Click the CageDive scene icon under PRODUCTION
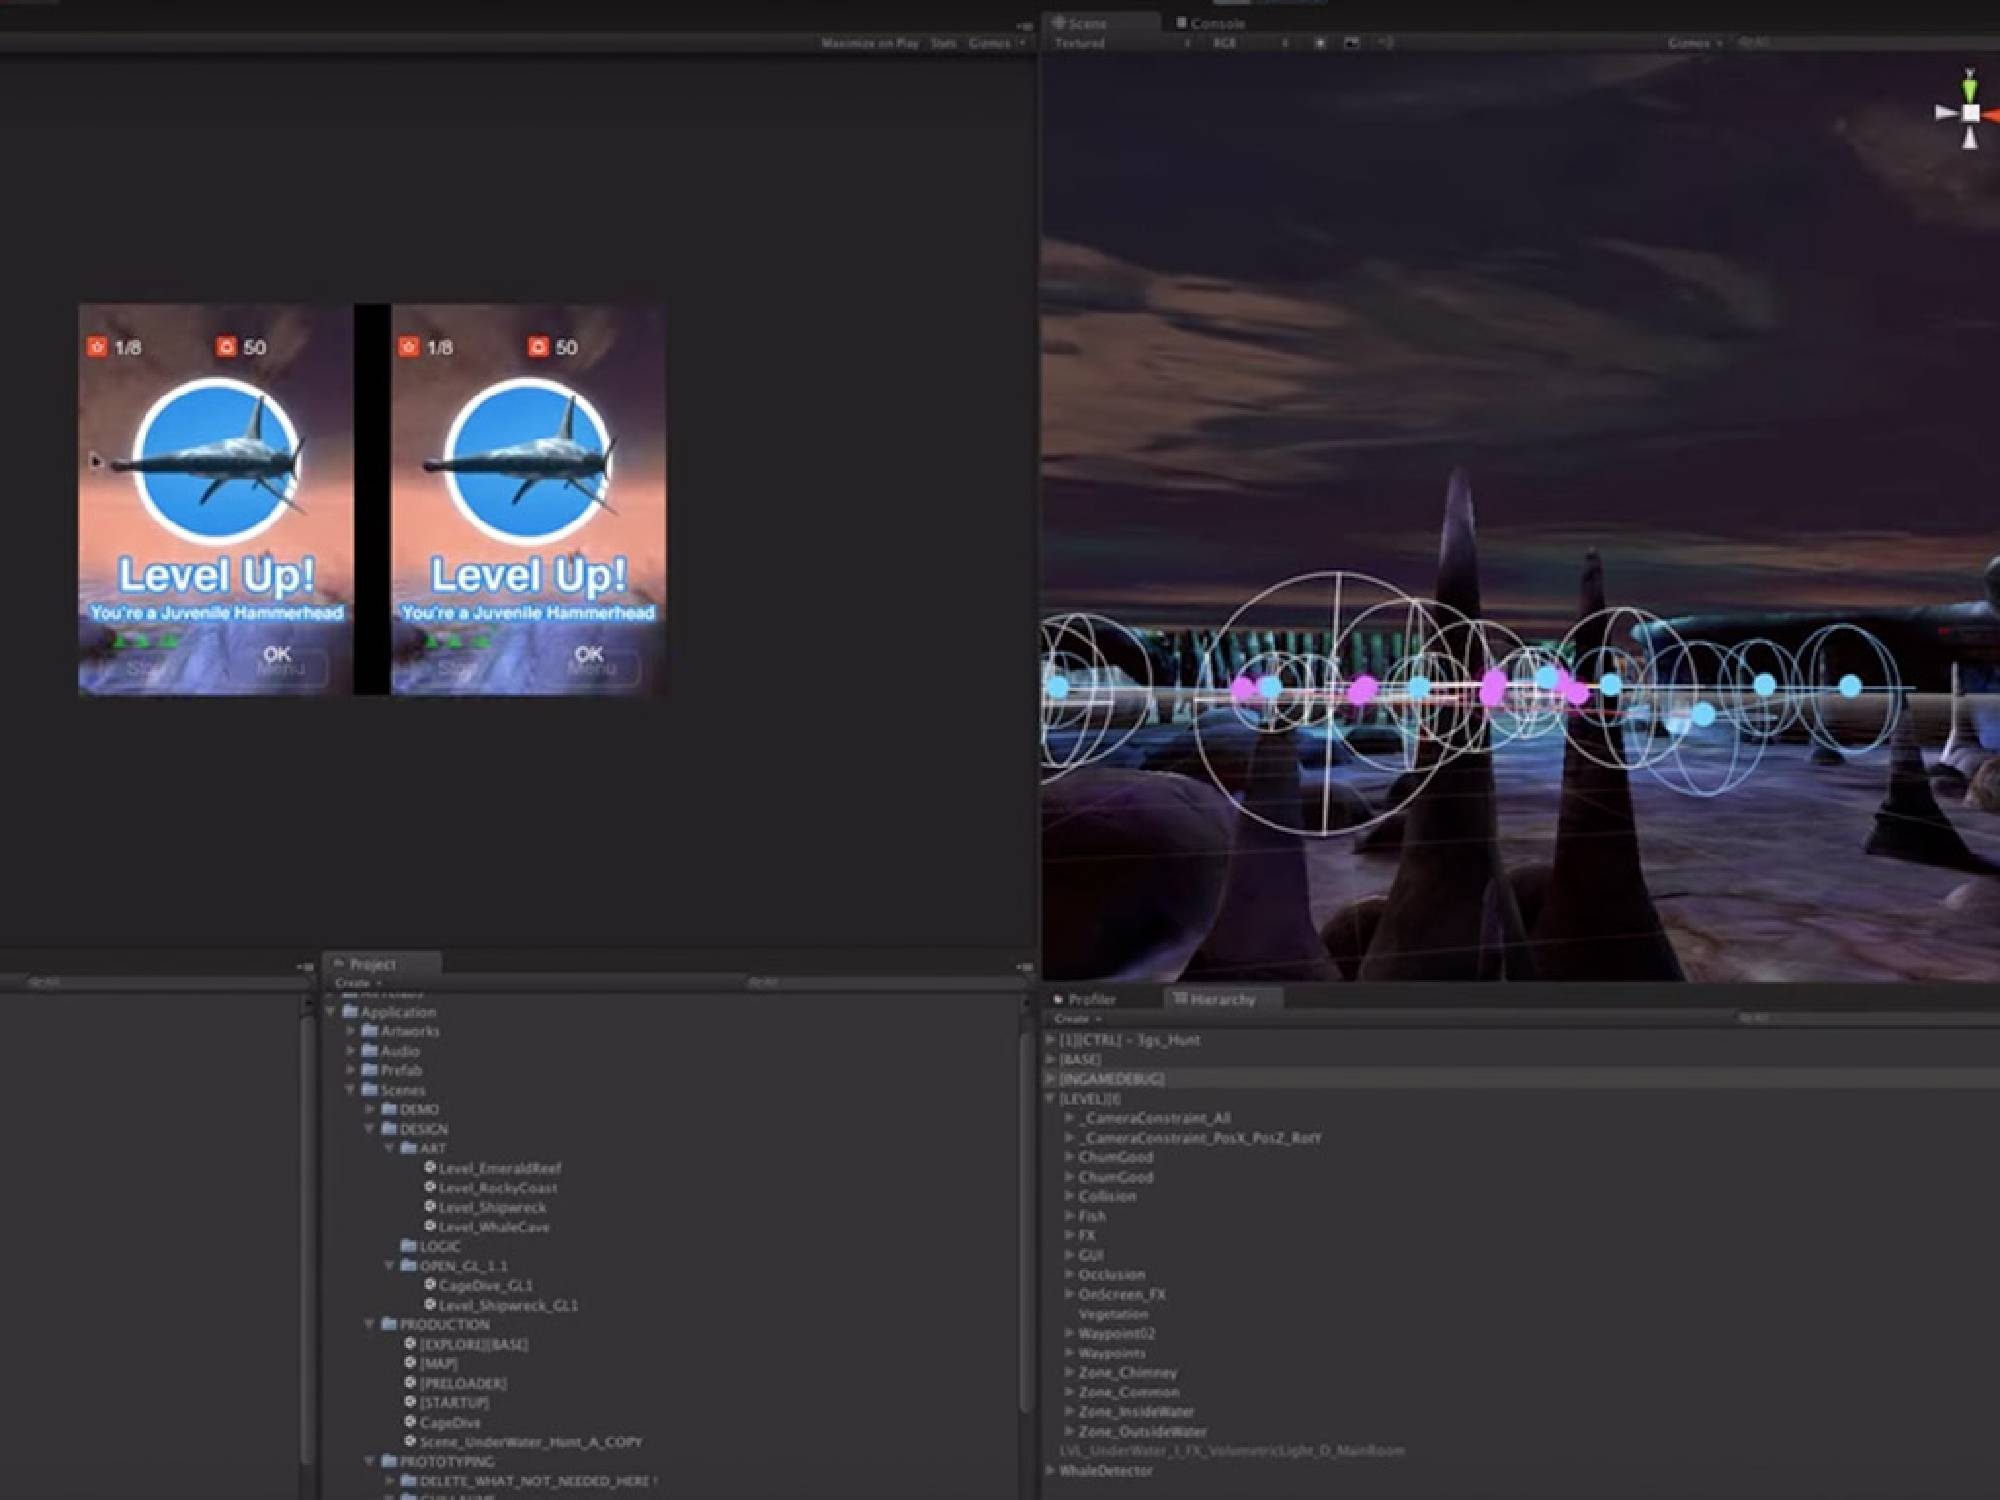The height and width of the screenshot is (1500, 2000). [410, 1422]
